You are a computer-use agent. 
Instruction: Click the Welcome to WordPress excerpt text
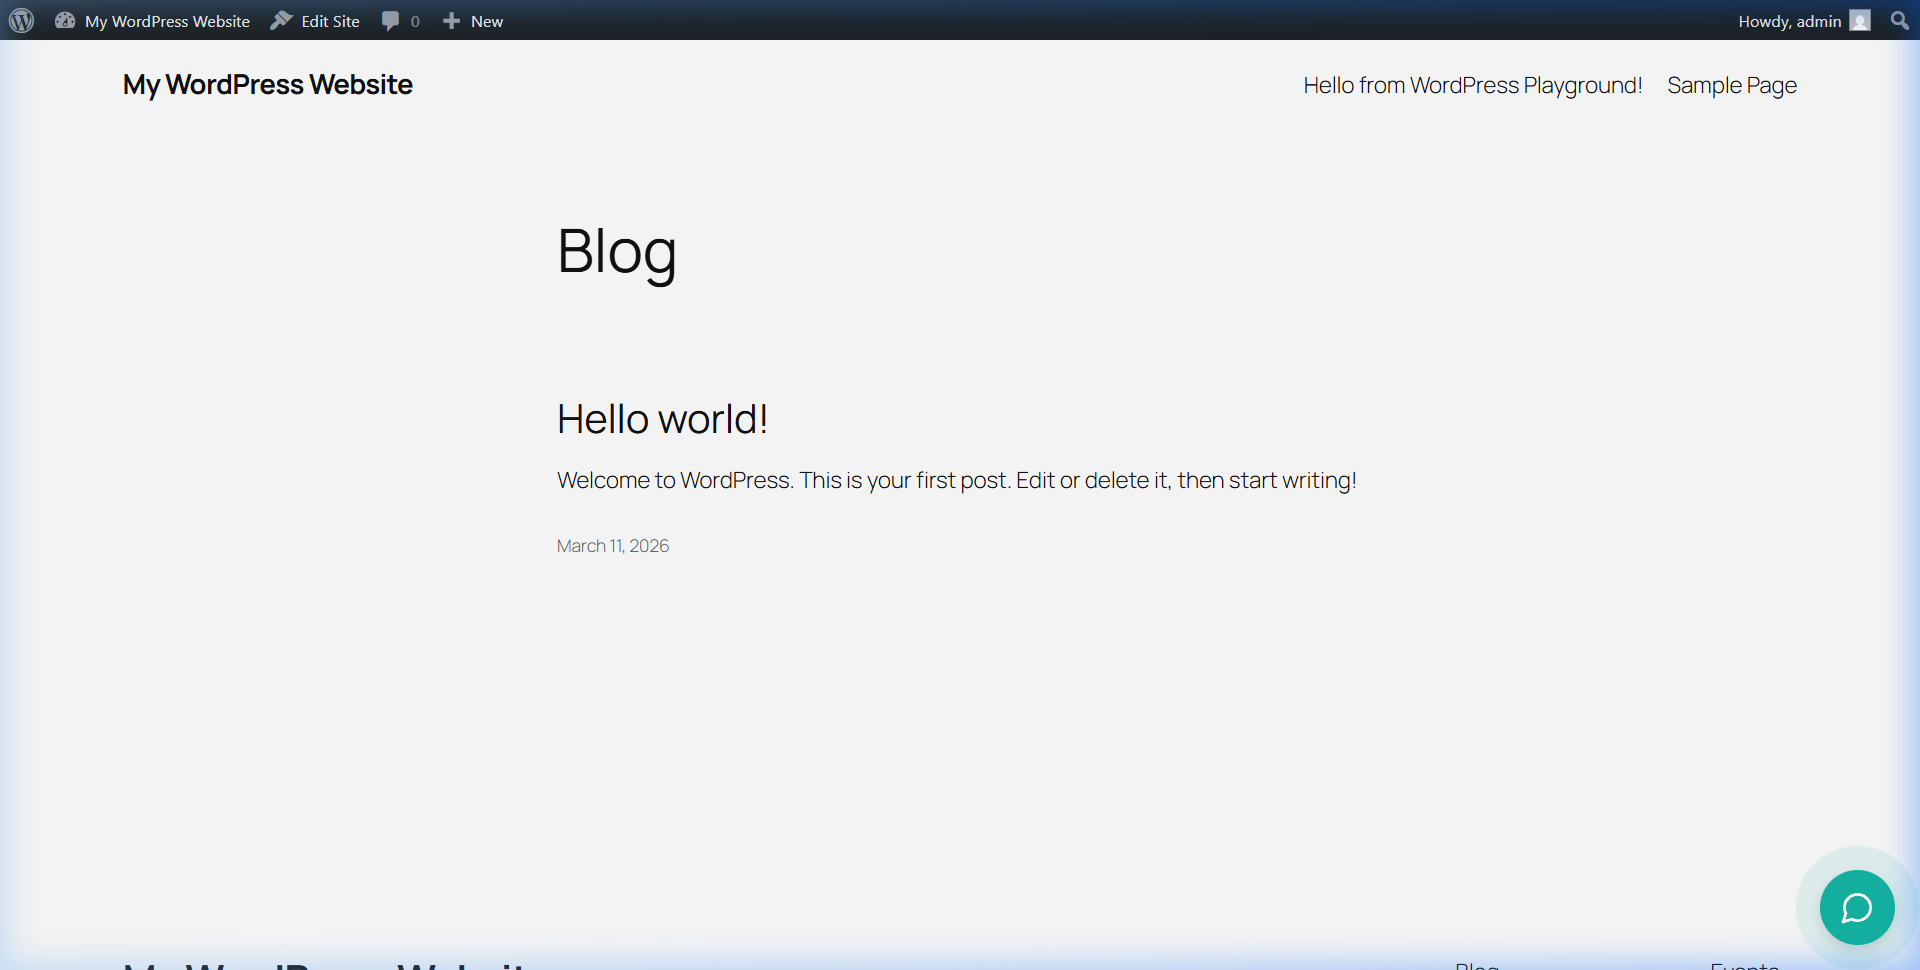957,480
